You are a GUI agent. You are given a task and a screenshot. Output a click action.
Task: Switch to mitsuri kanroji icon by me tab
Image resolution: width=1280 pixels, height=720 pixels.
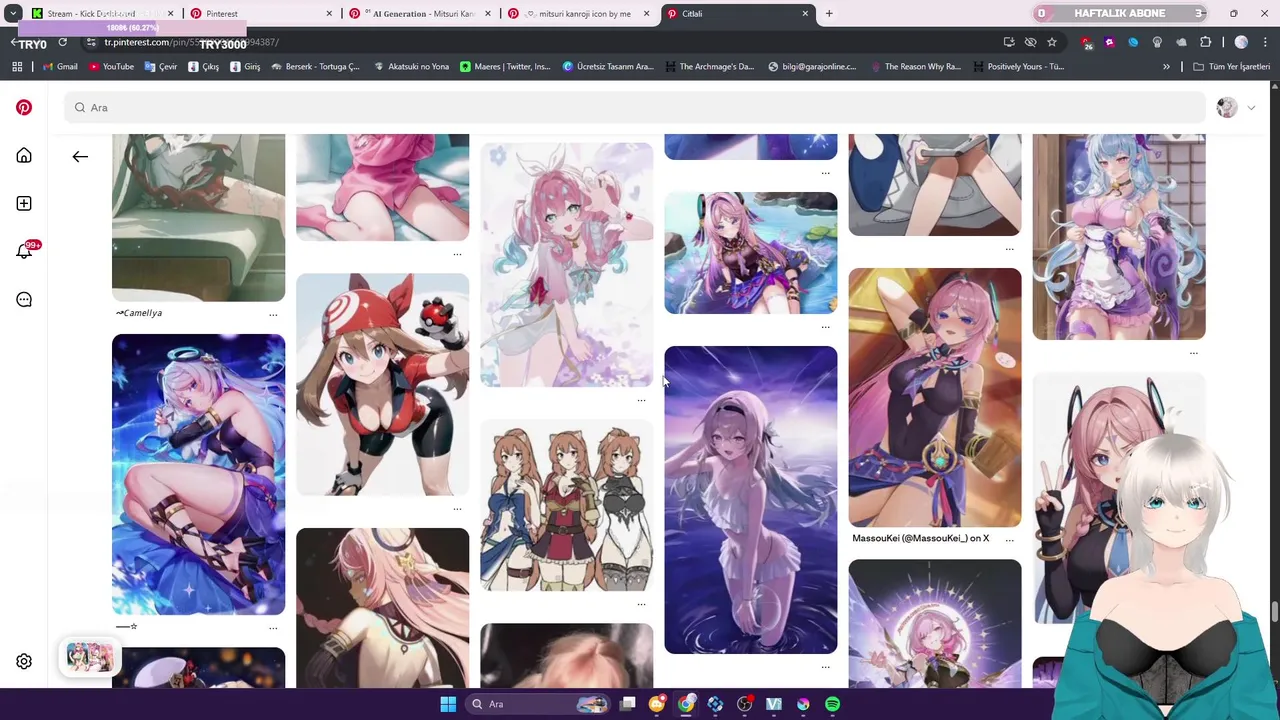point(580,13)
